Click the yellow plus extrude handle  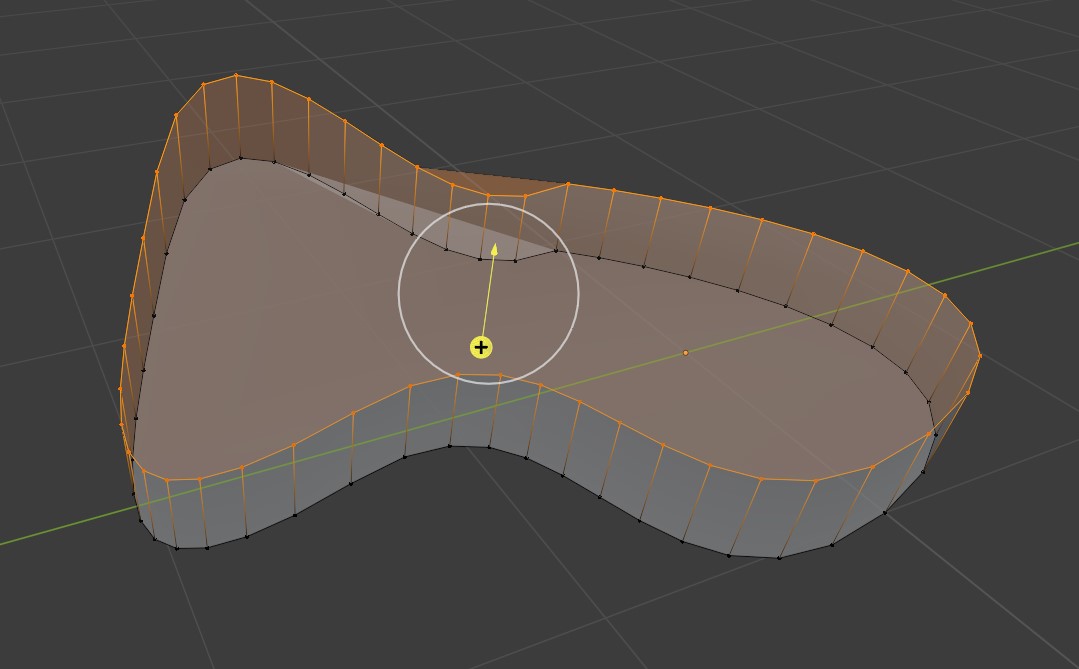pos(481,347)
